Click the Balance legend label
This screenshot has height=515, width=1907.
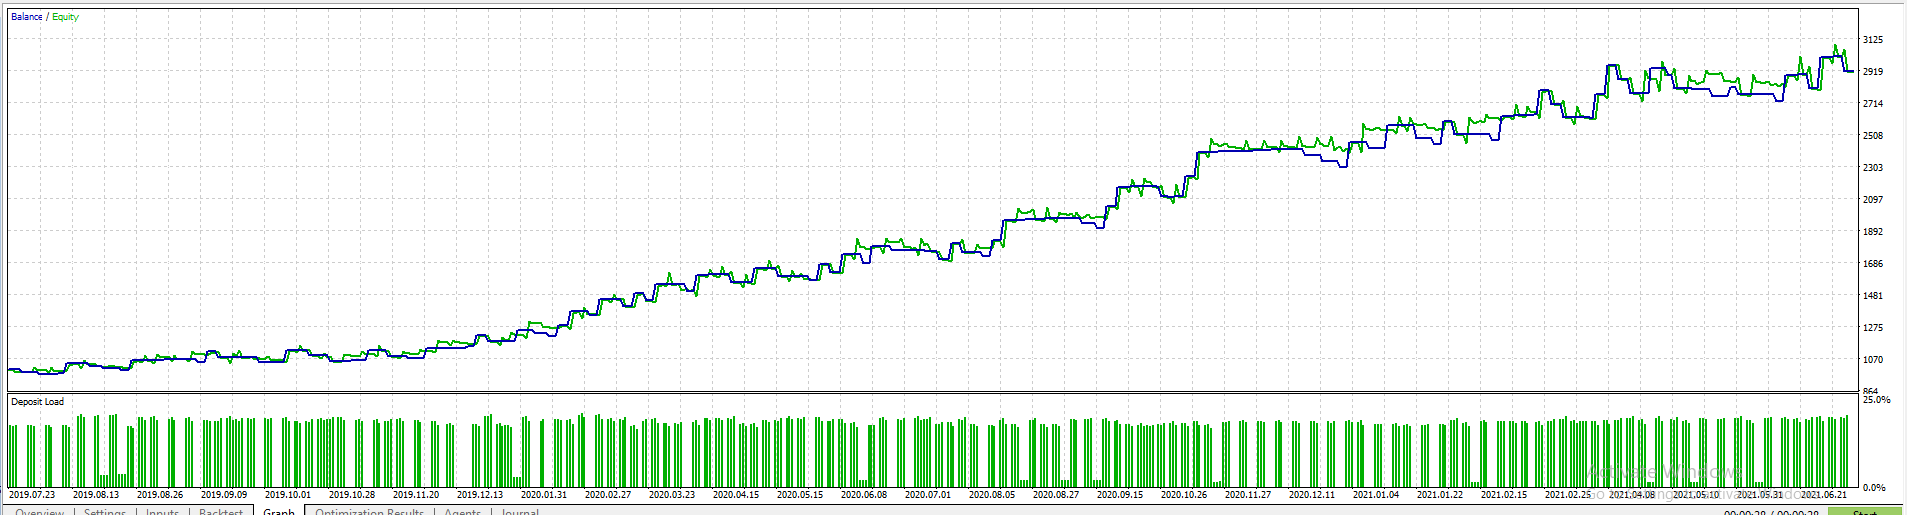coord(27,17)
